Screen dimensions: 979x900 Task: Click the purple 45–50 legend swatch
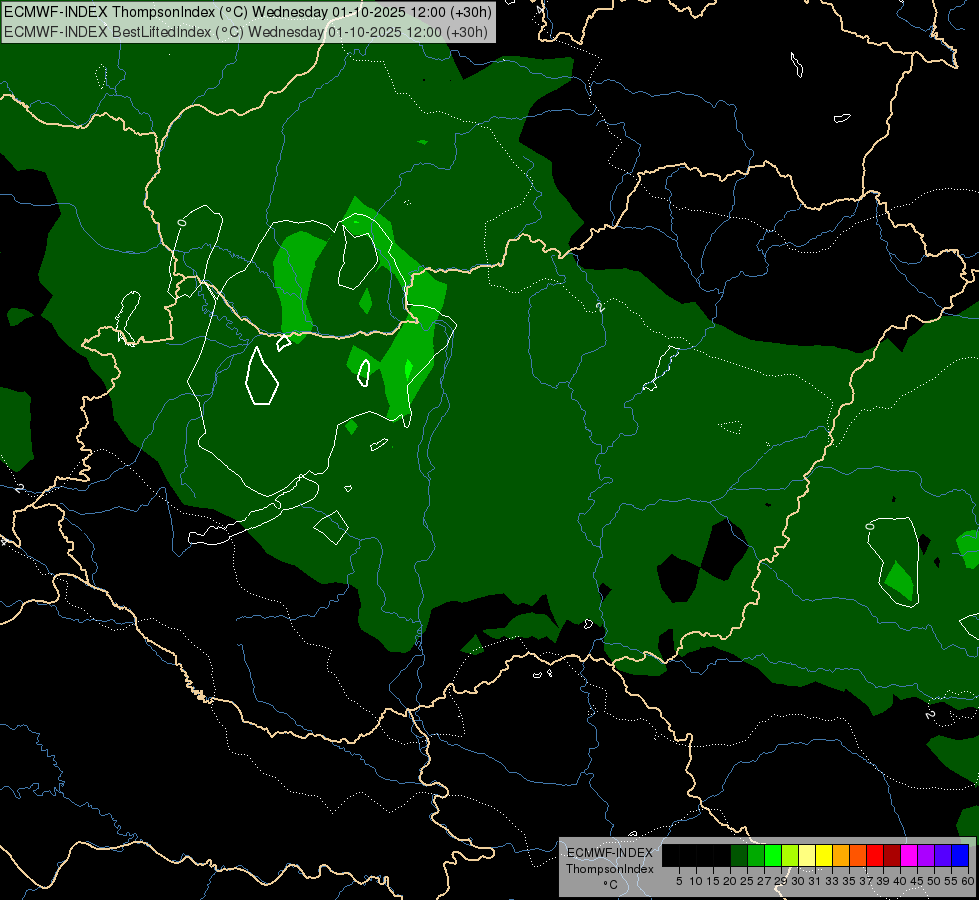point(926,855)
